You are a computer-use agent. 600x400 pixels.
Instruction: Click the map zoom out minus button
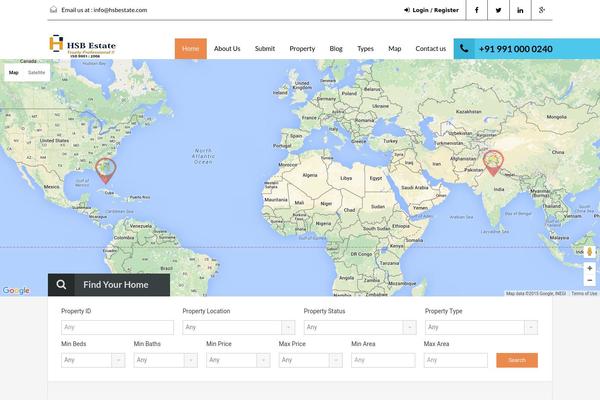pyautogui.click(x=589, y=281)
